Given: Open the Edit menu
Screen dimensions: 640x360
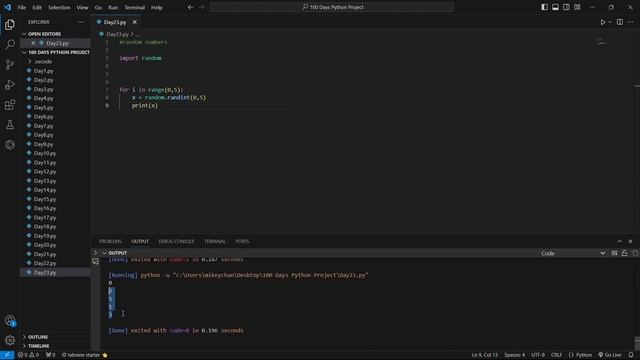Looking at the screenshot, I should pyautogui.click(x=37, y=7).
